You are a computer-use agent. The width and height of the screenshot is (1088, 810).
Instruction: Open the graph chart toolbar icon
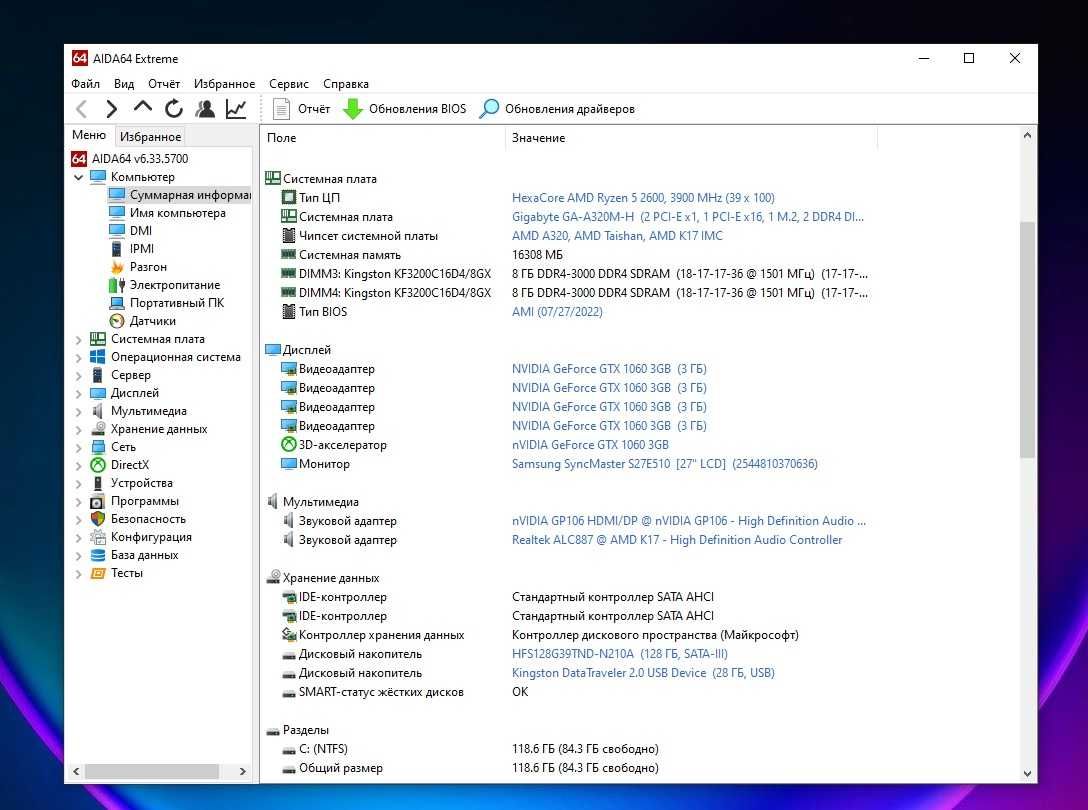coord(236,108)
